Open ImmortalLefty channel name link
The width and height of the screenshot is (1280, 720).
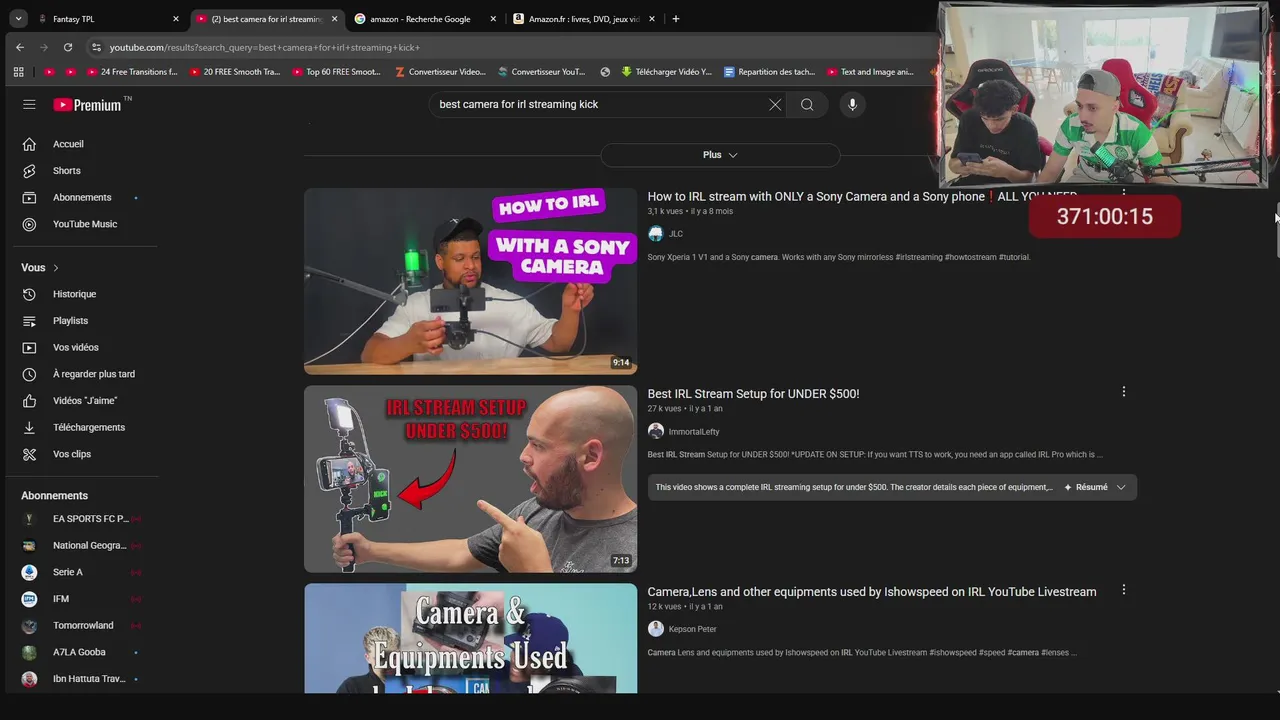click(x=694, y=432)
